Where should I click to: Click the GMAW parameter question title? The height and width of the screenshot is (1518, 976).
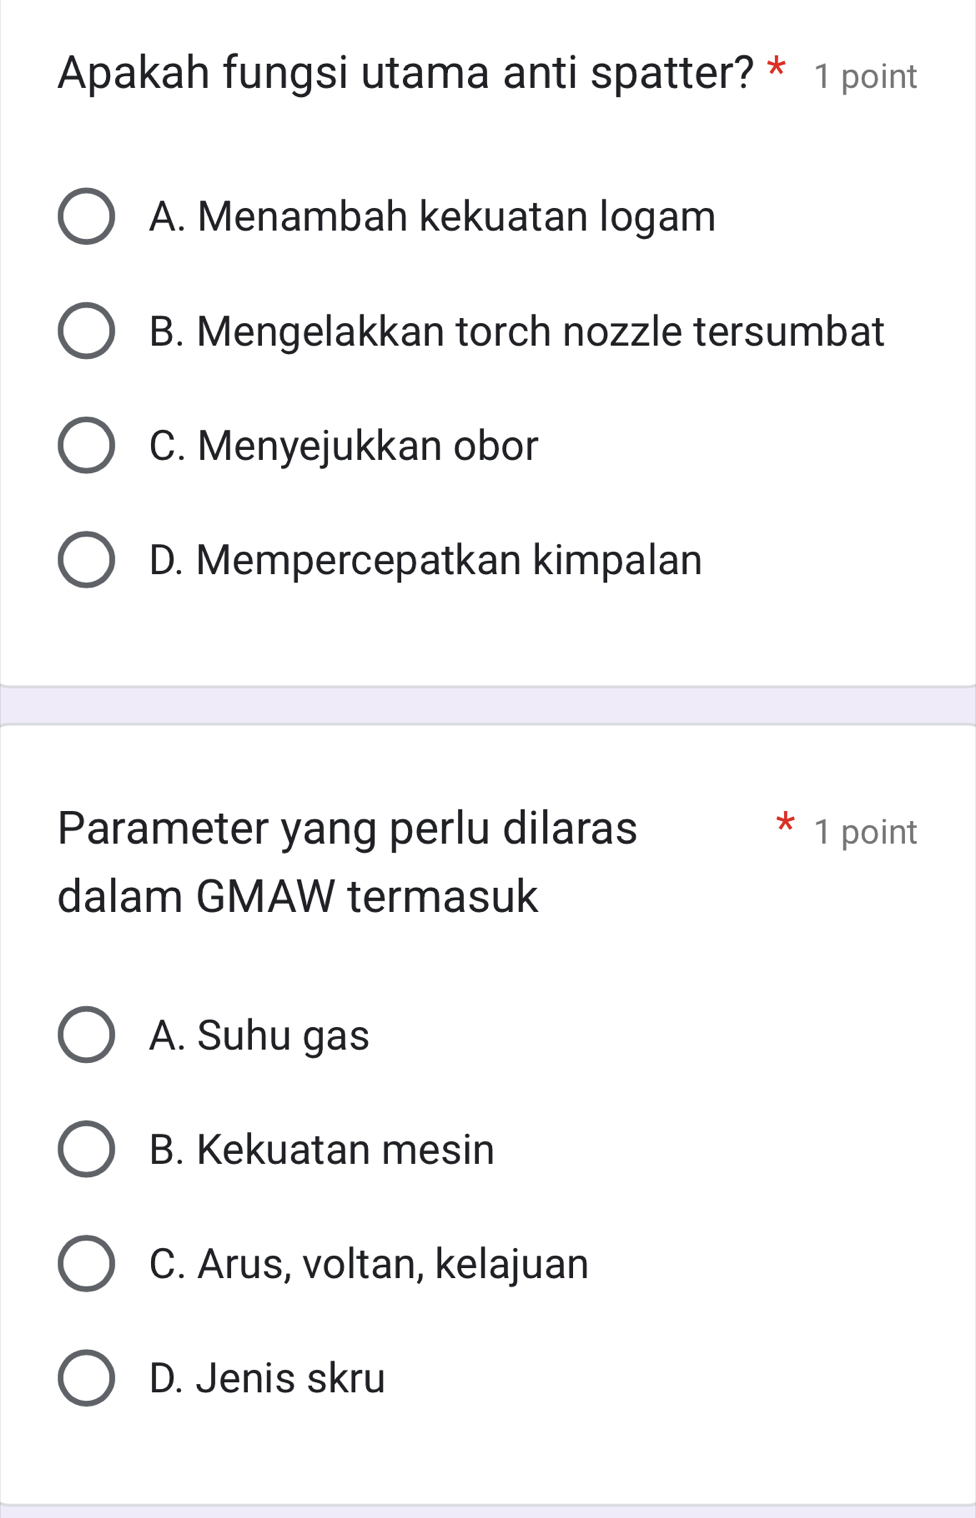(347, 861)
